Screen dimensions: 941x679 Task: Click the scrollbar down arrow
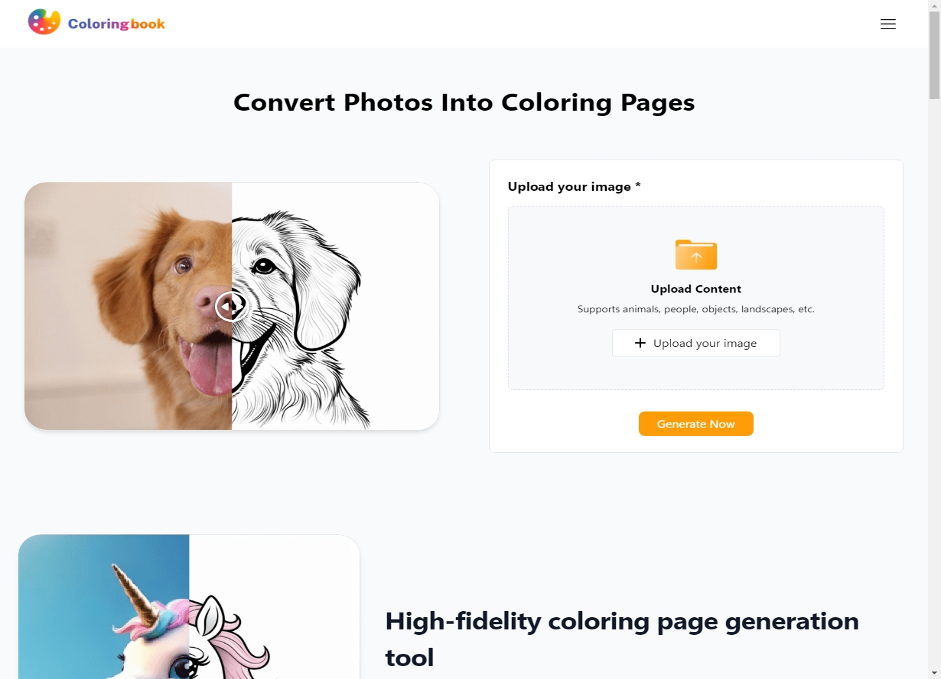click(934, 673)
